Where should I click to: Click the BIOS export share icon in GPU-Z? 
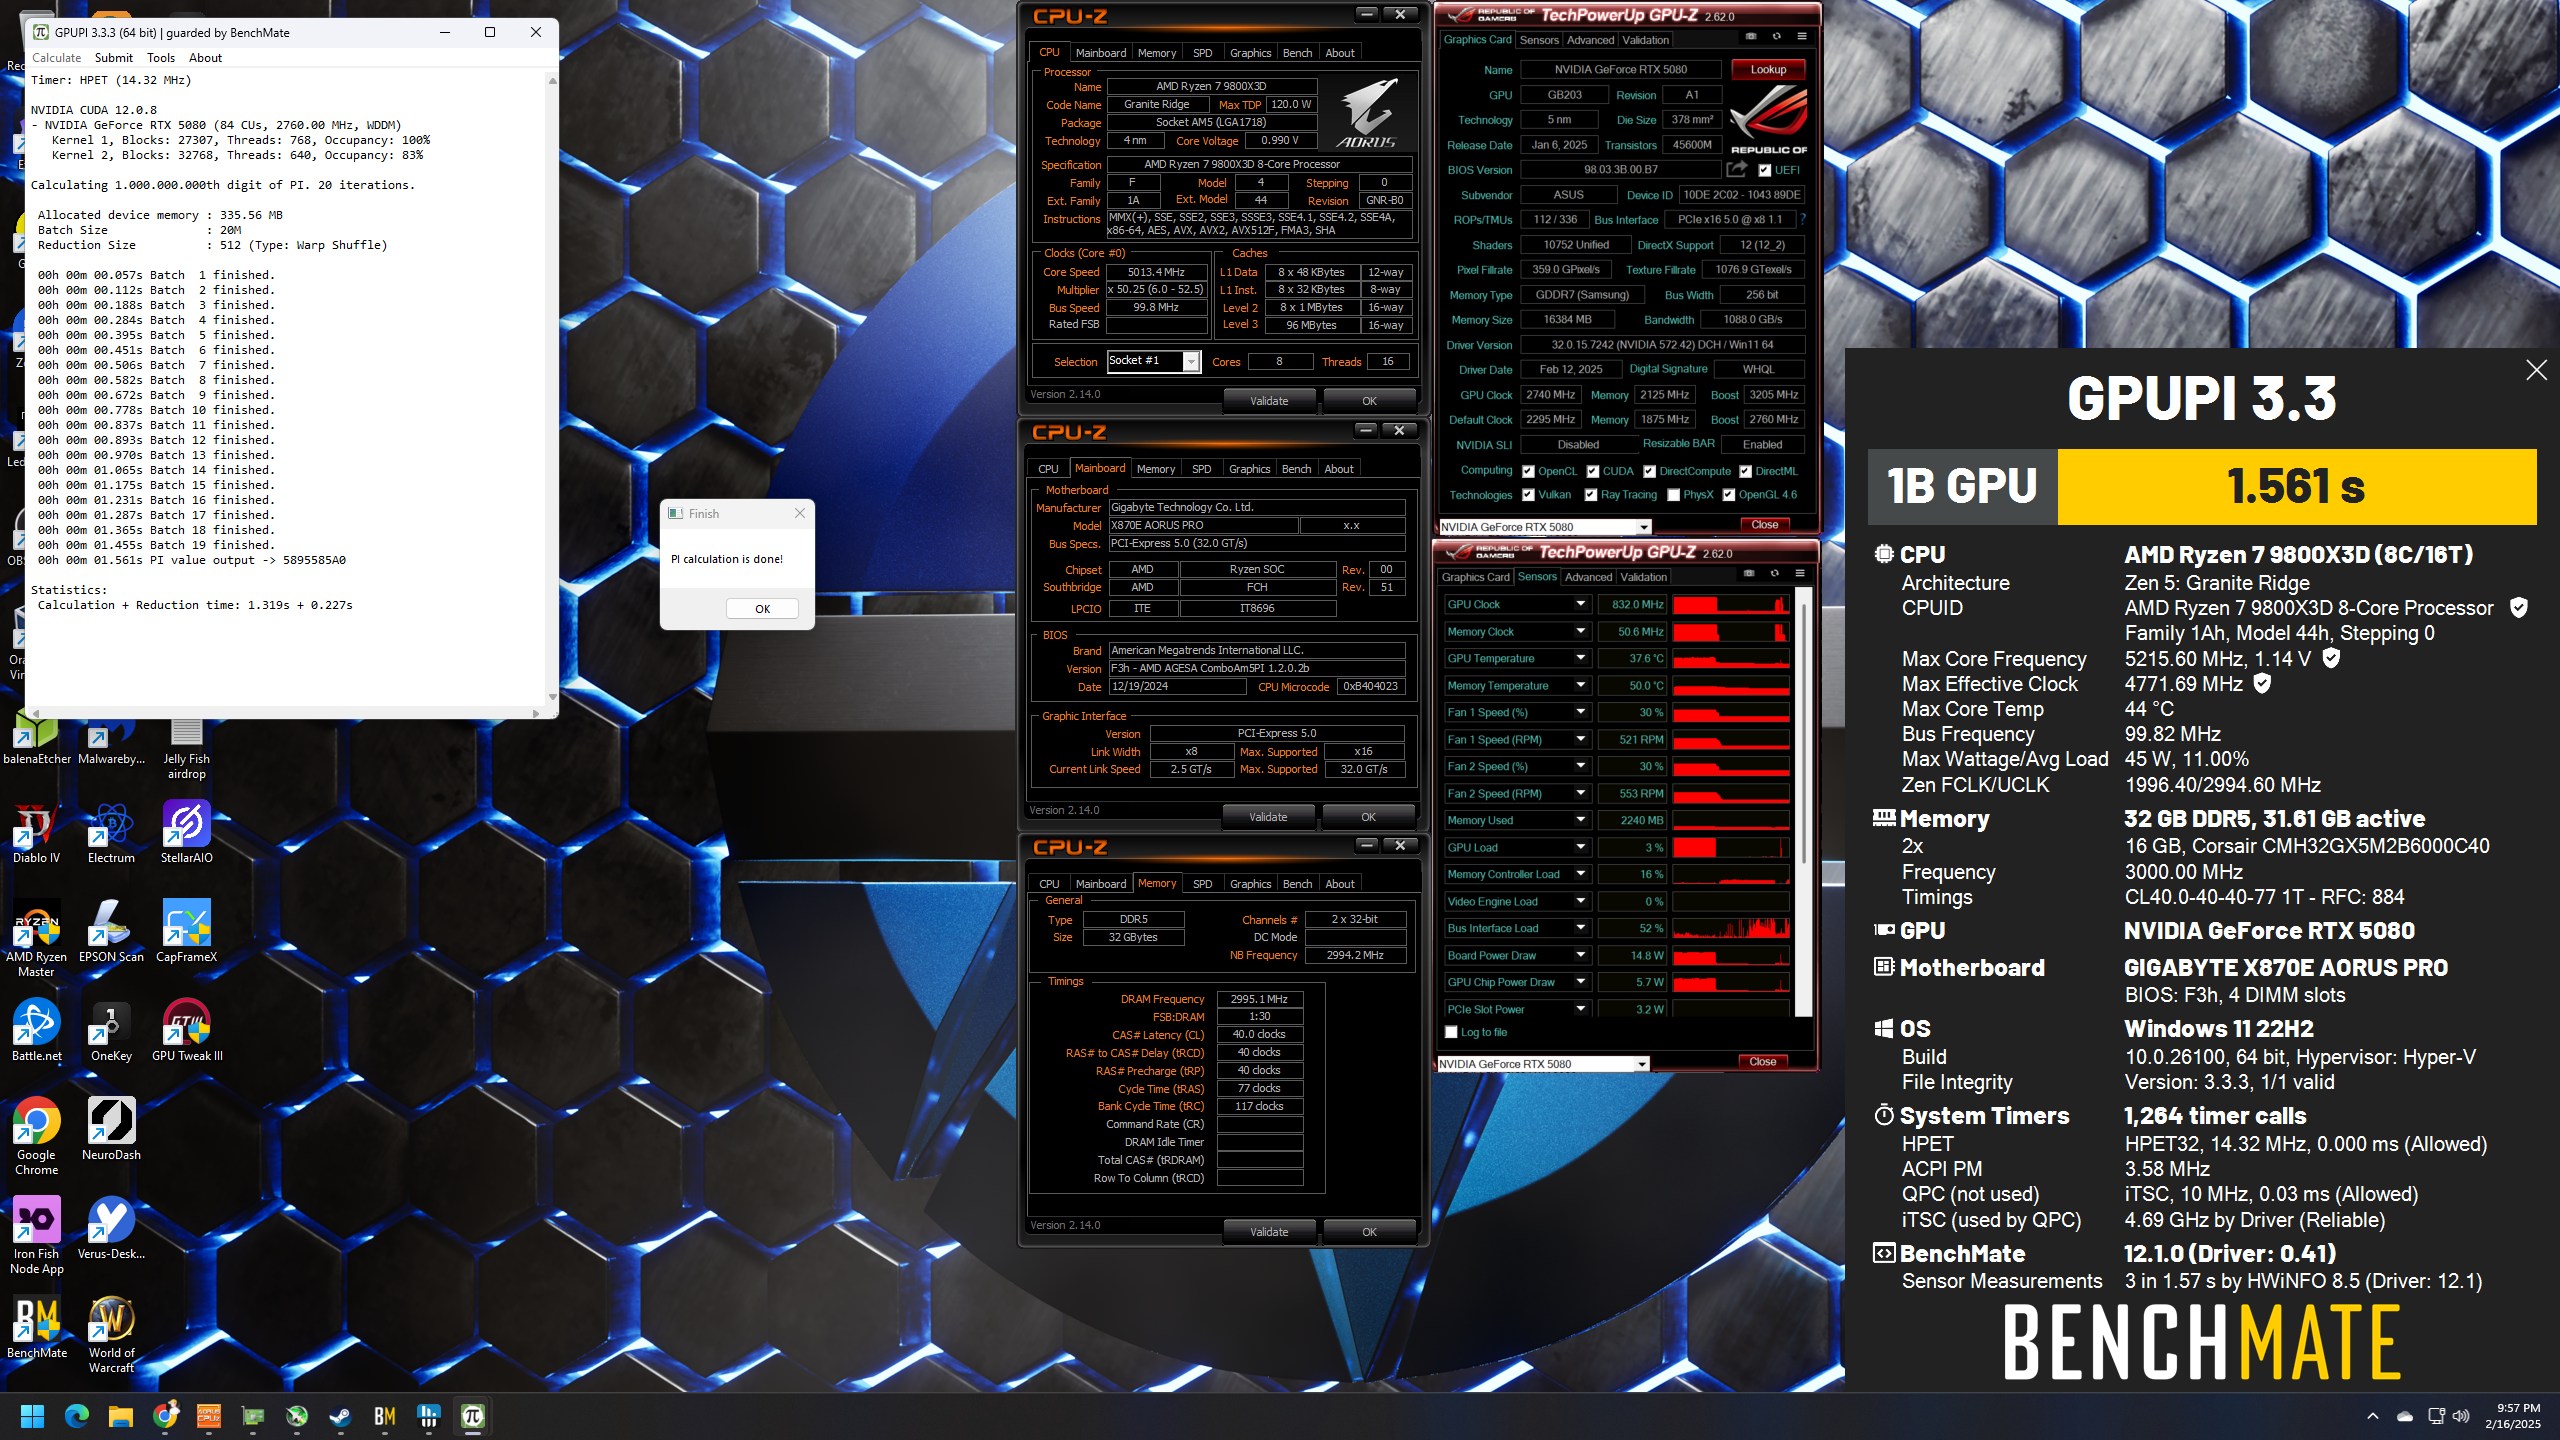tap(1737, 169)
